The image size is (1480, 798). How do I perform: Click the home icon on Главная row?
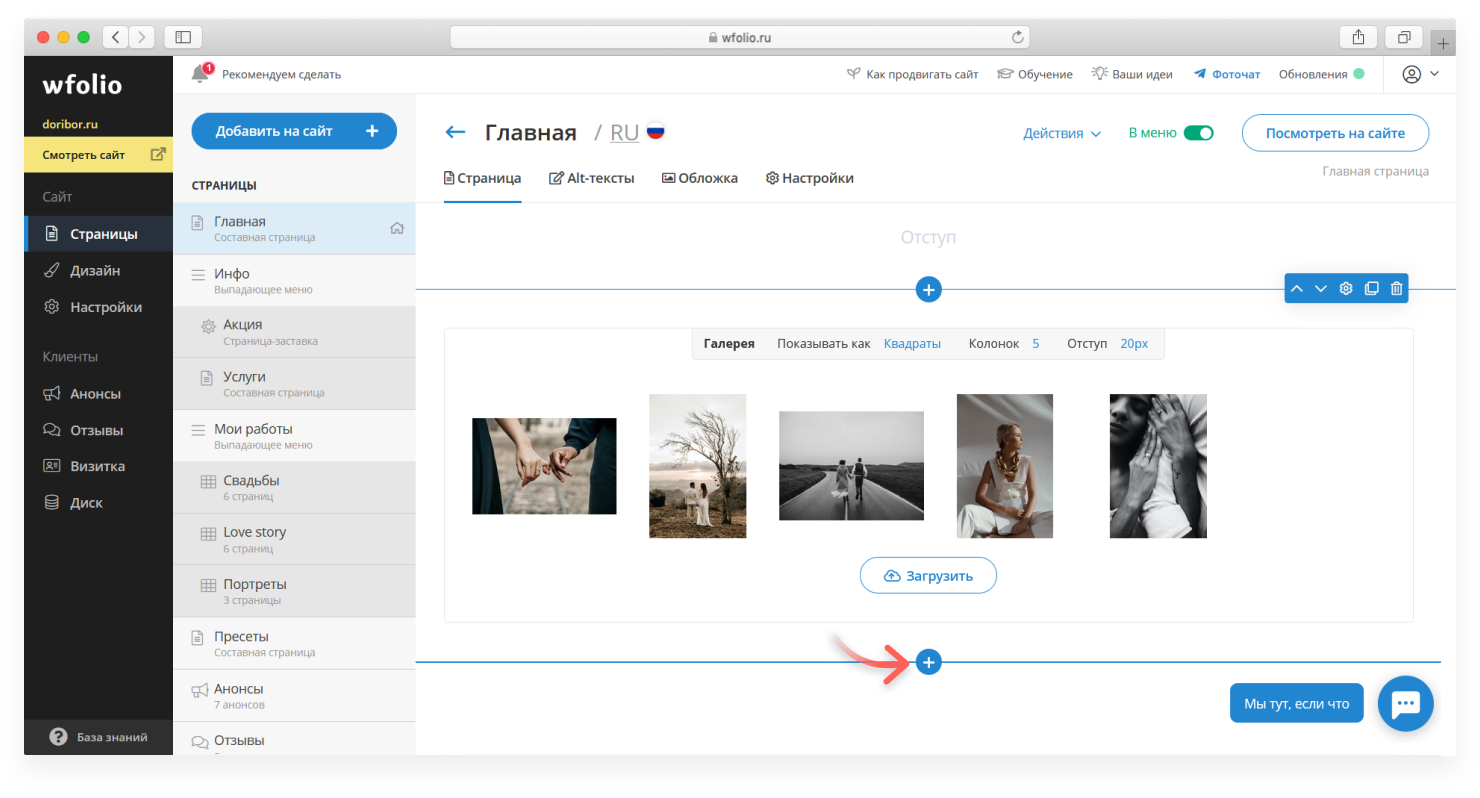(x=397, y=228)
